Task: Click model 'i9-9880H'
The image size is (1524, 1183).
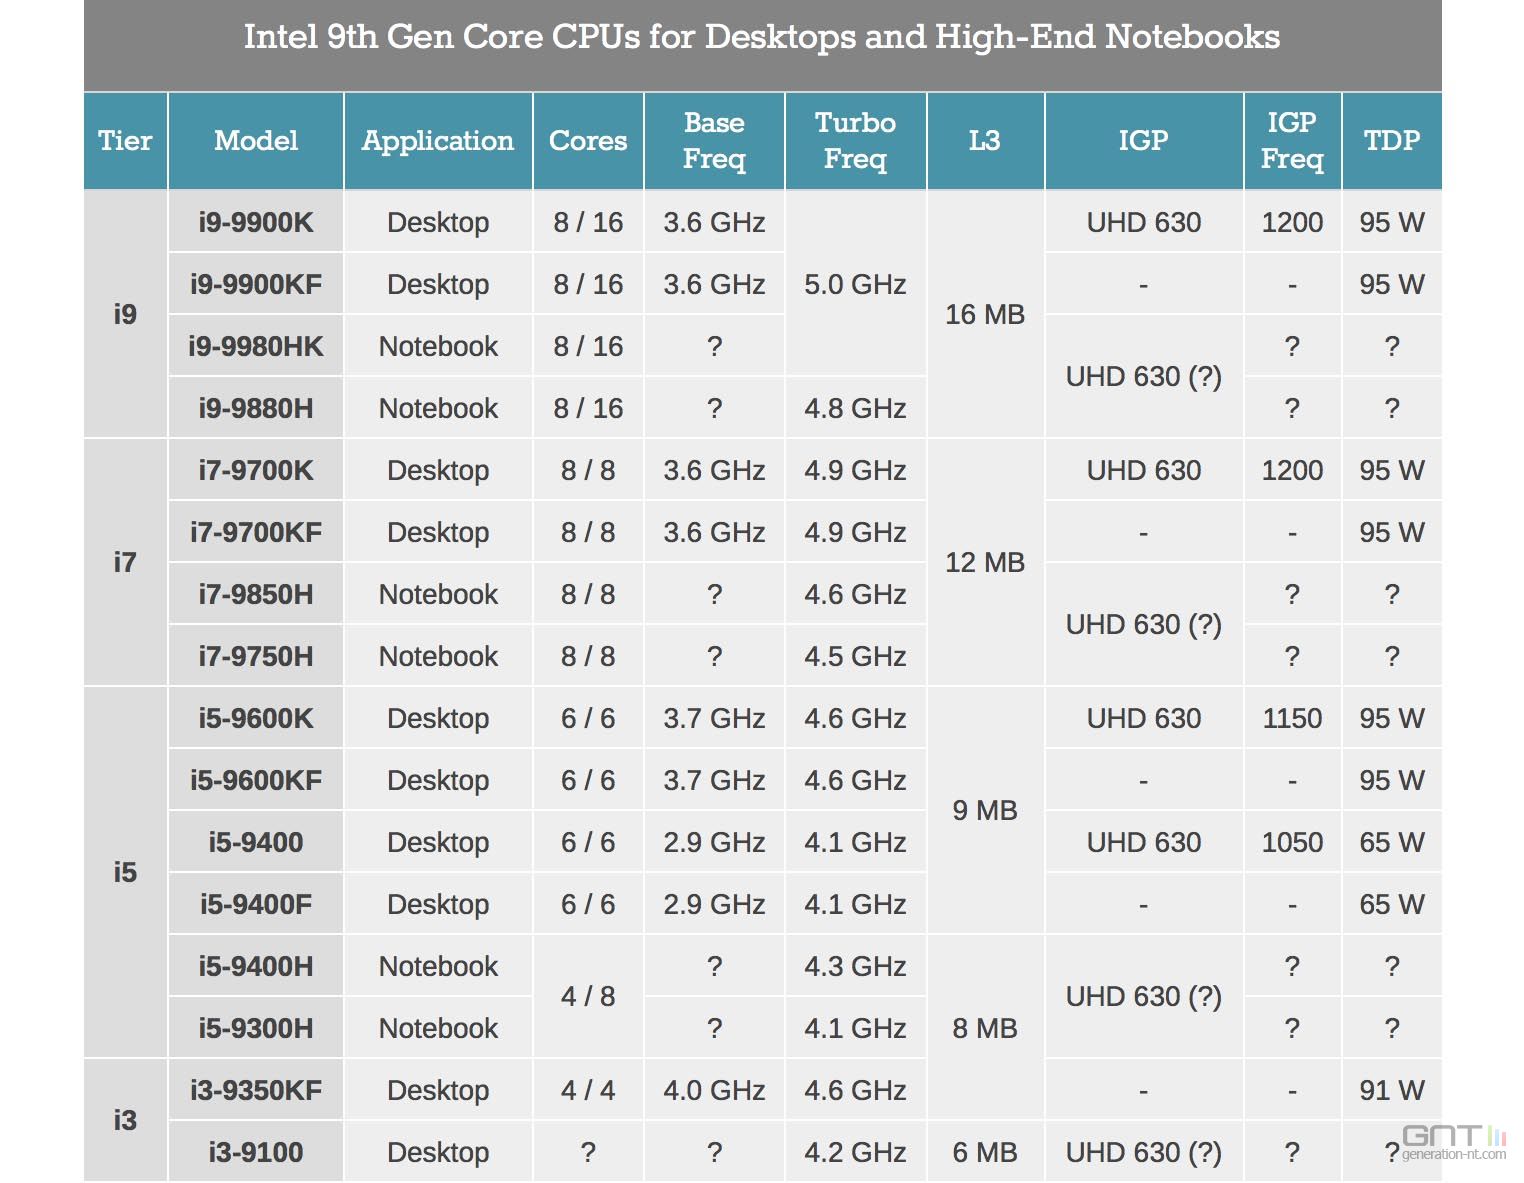Action: coord(256,408)
